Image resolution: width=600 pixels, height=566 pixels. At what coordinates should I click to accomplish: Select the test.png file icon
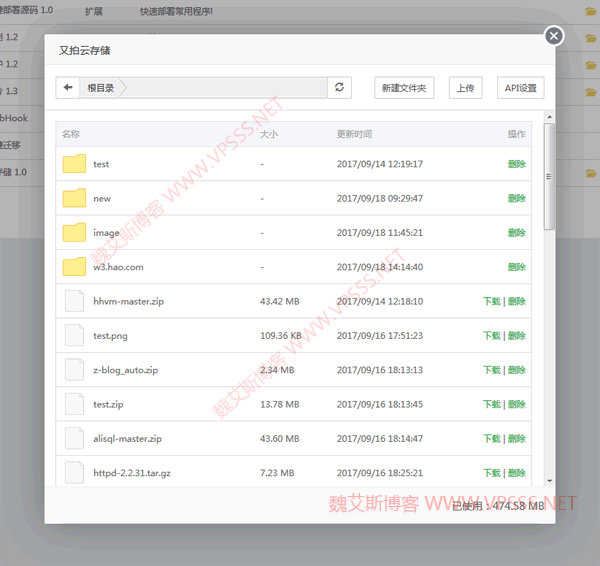coord(75,336)
